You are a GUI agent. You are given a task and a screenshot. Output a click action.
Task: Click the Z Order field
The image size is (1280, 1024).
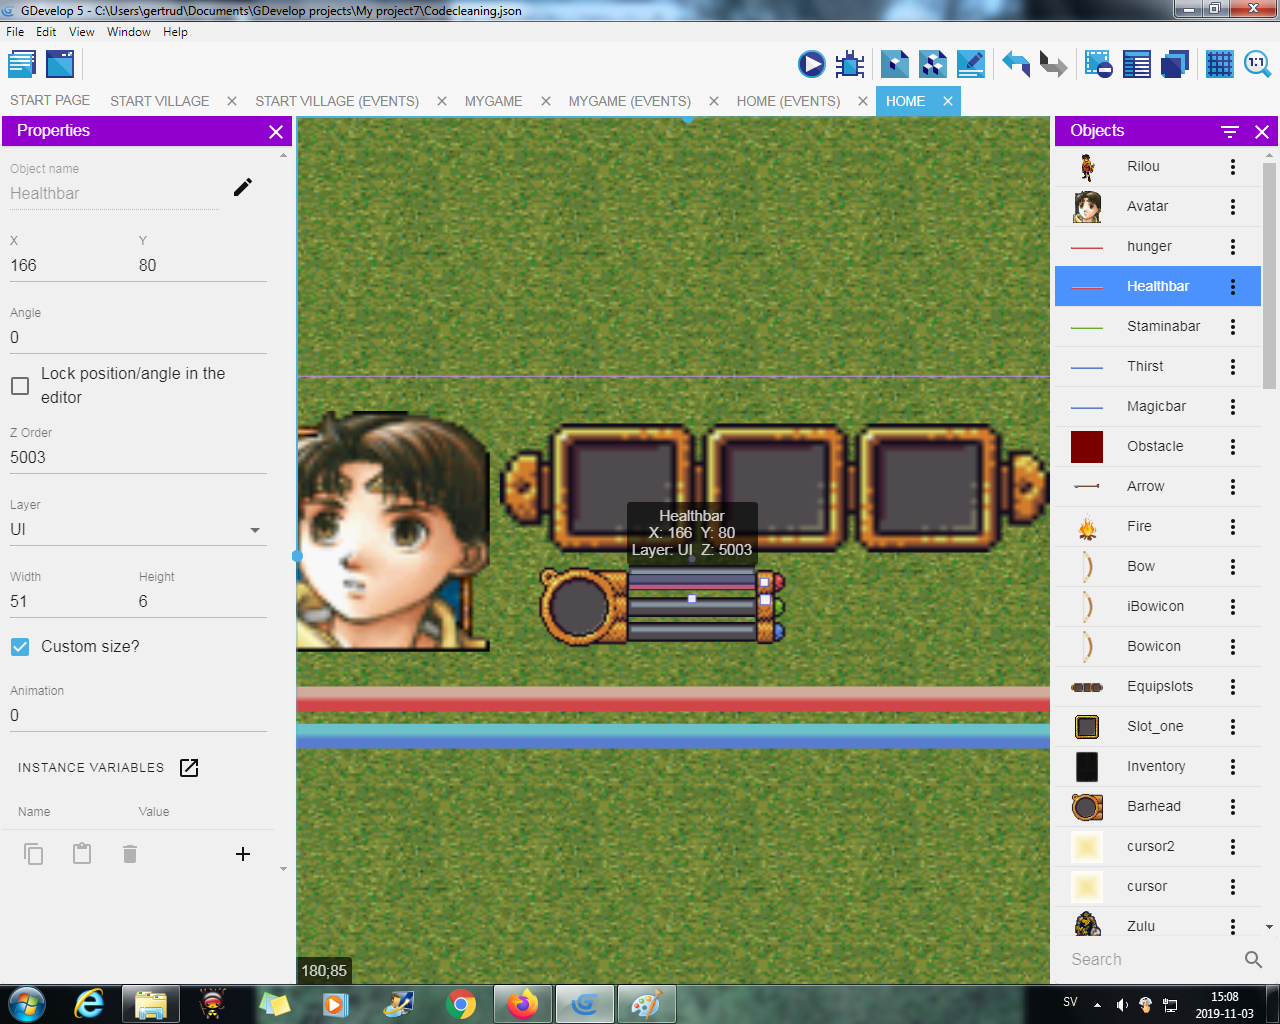138,458
